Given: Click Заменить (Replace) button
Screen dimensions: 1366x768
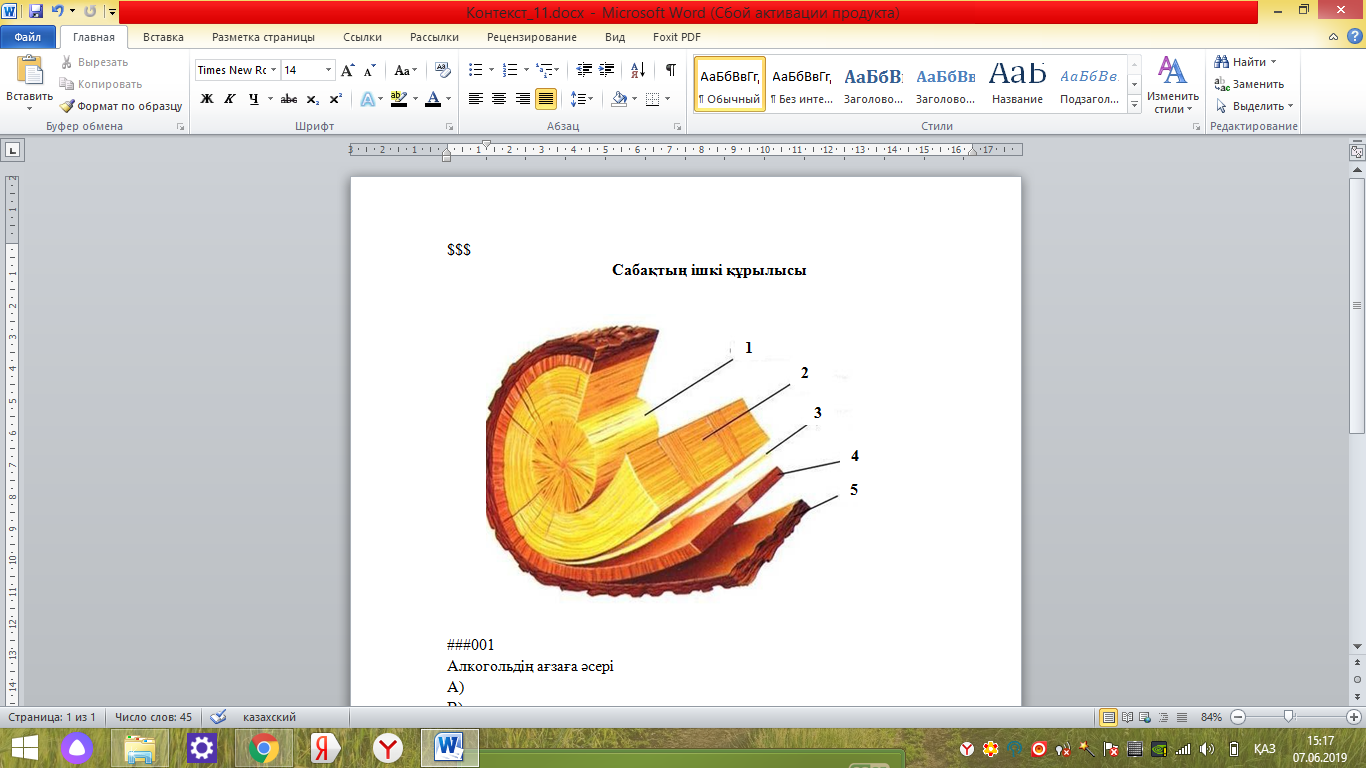Looking at the screenshot, I should pyautogui.click(x=1249, y=84).
